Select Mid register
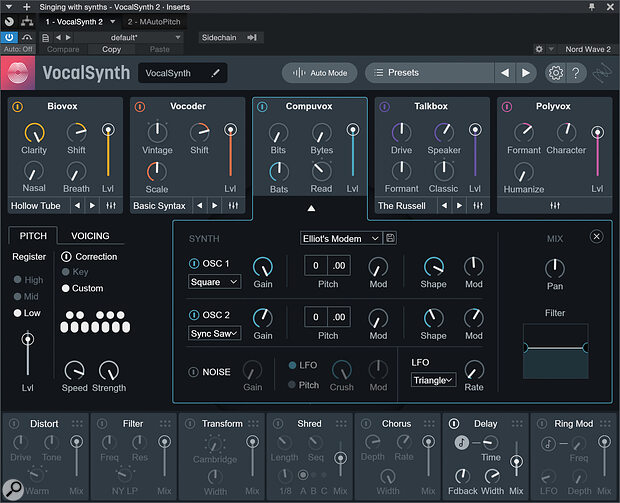Screen dimensions: 620x503 point(17,296)
